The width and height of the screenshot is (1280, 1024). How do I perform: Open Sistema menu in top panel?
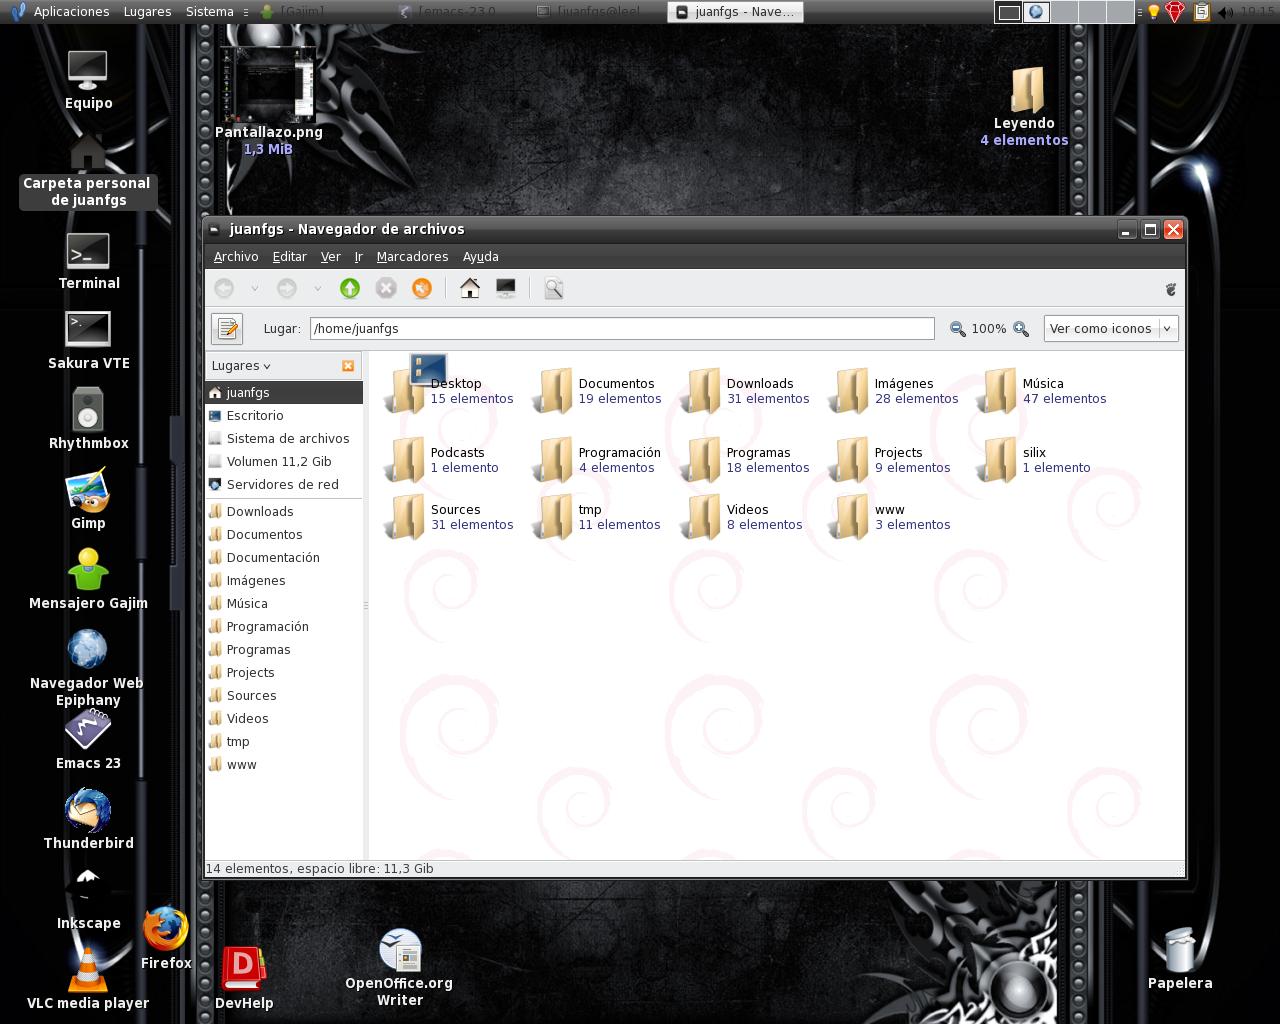pyautogui.click(x=209, y=12)
